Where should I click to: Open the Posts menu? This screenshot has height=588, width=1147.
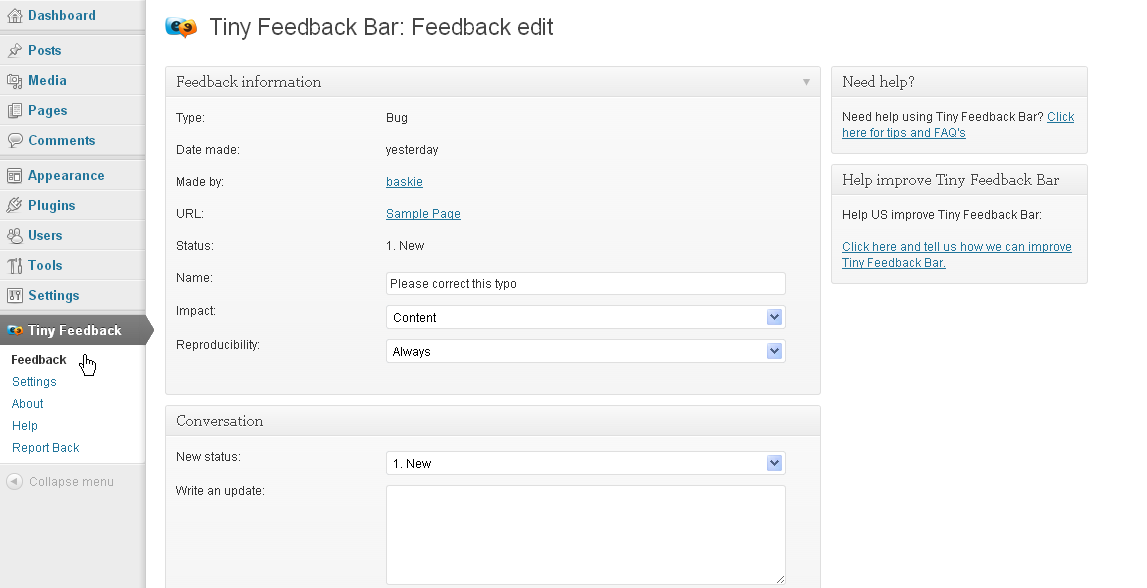45,50
